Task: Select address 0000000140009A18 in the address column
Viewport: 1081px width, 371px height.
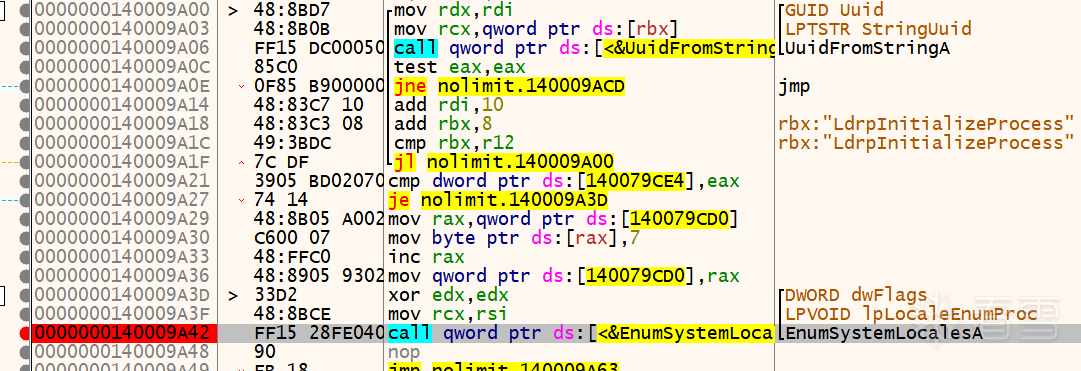Action: click(122, 124)
